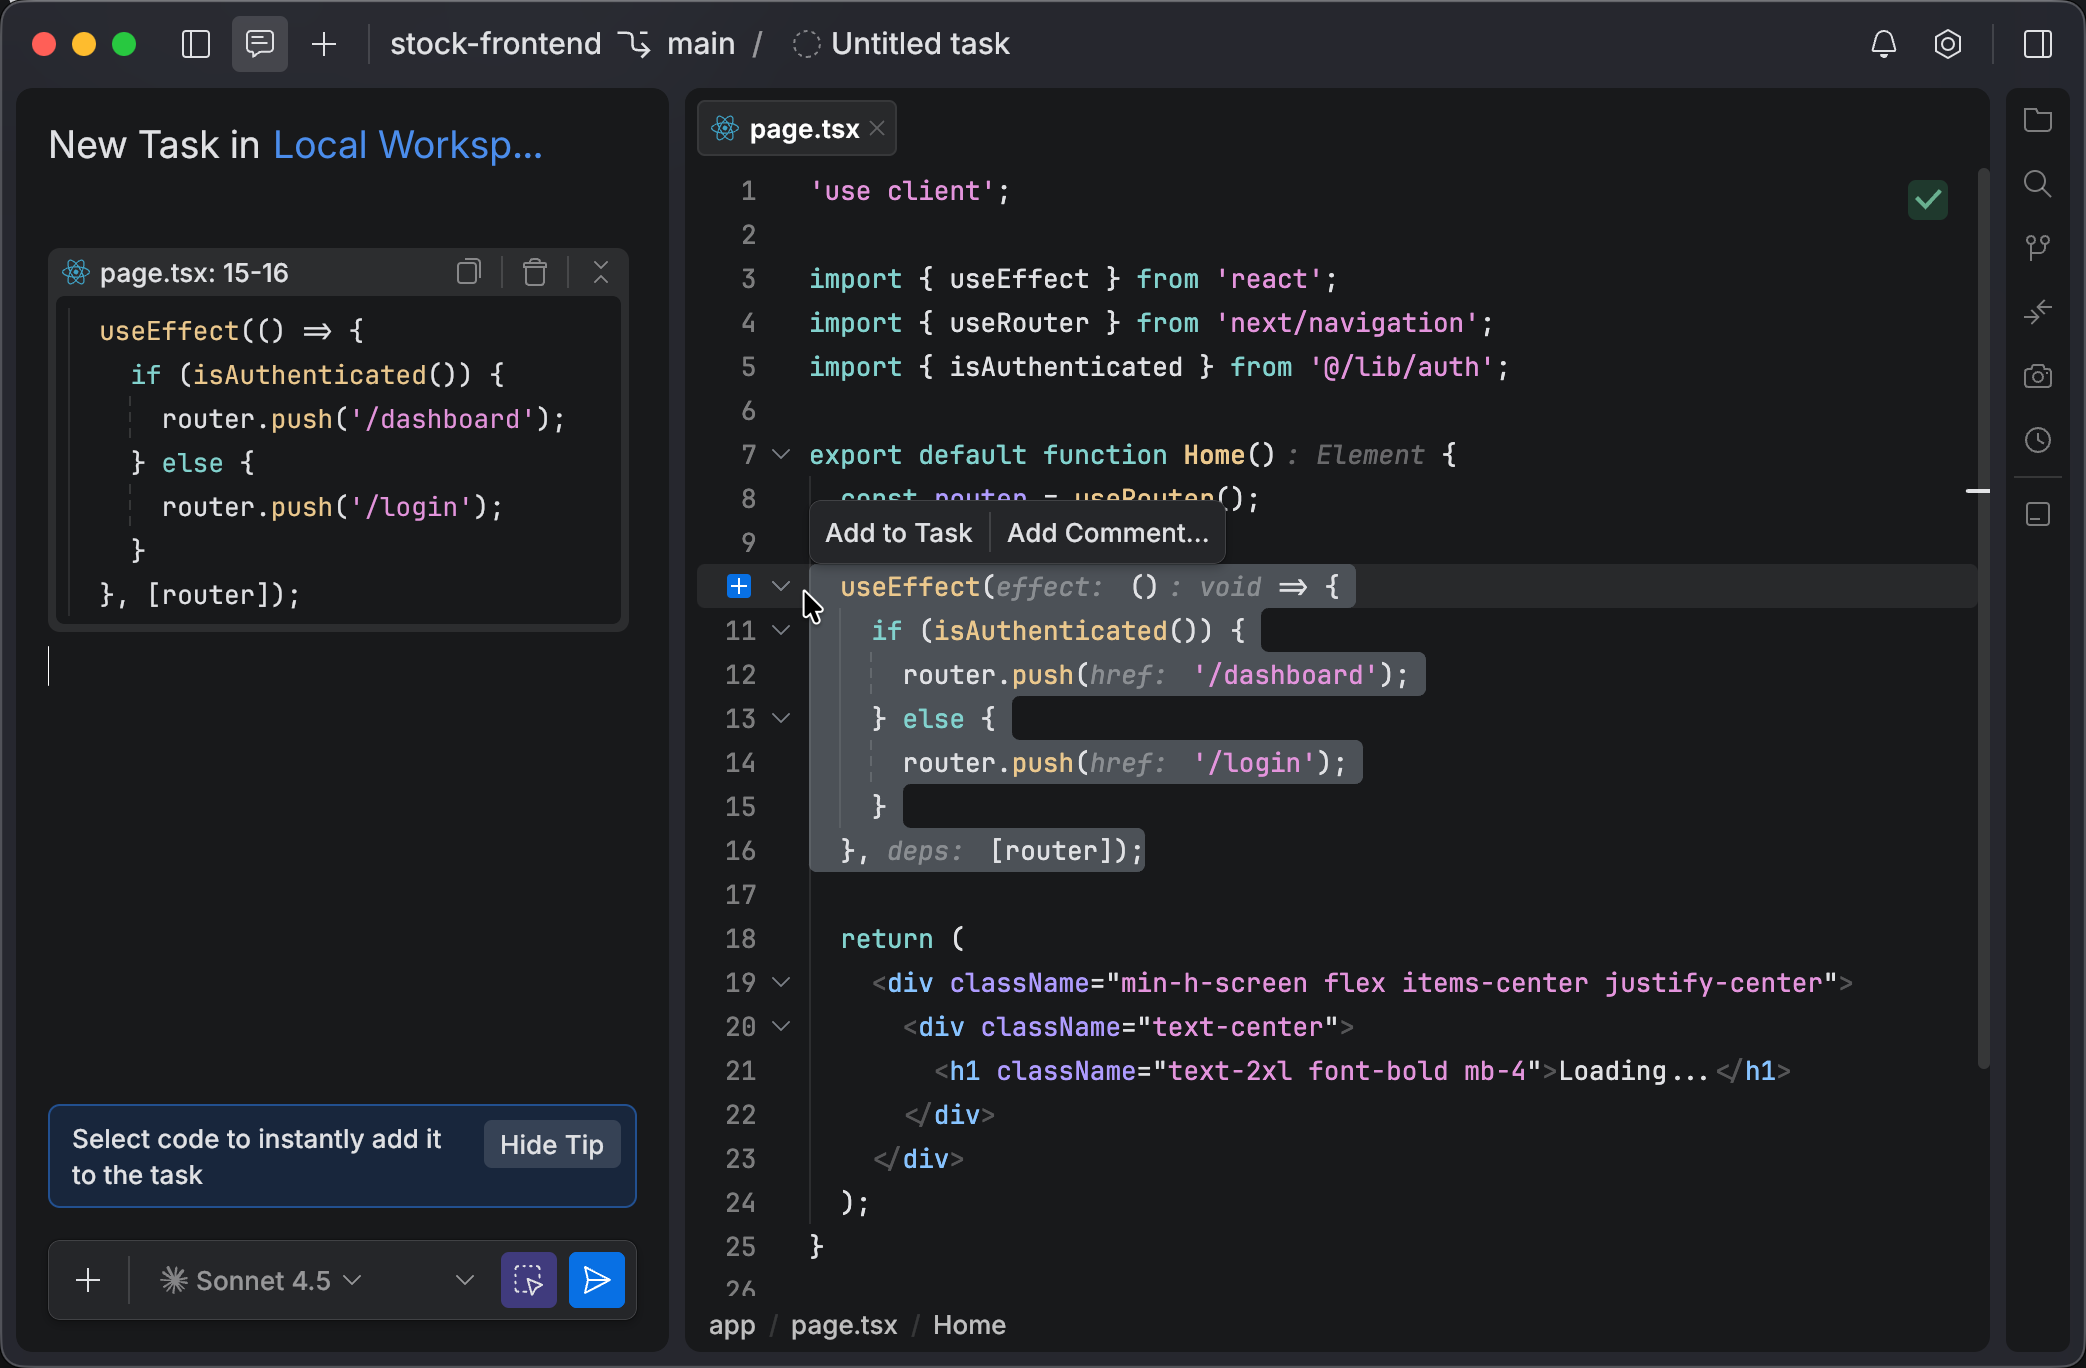2086x1368 pixels.
Task: Click the Element return type hint on line 7
Action: (1370, 454)
